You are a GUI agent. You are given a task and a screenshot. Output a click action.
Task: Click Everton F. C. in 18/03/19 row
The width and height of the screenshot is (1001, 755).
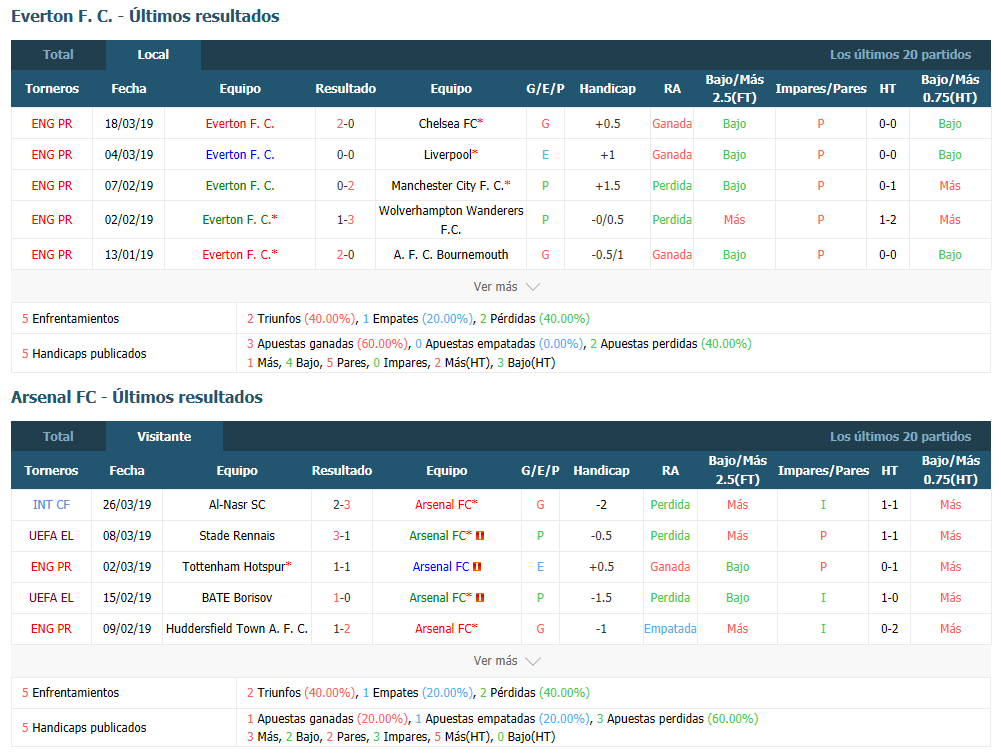pyautogui.click(x=240, y=124)
